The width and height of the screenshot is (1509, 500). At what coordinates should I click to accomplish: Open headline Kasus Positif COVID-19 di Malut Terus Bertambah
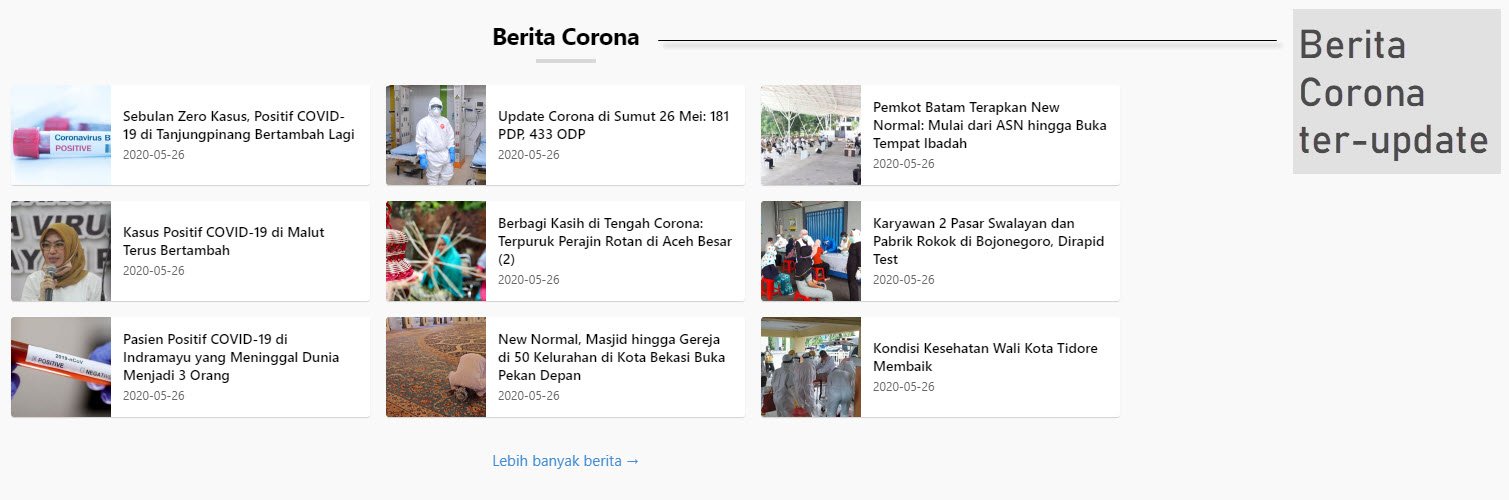point(223,241)
